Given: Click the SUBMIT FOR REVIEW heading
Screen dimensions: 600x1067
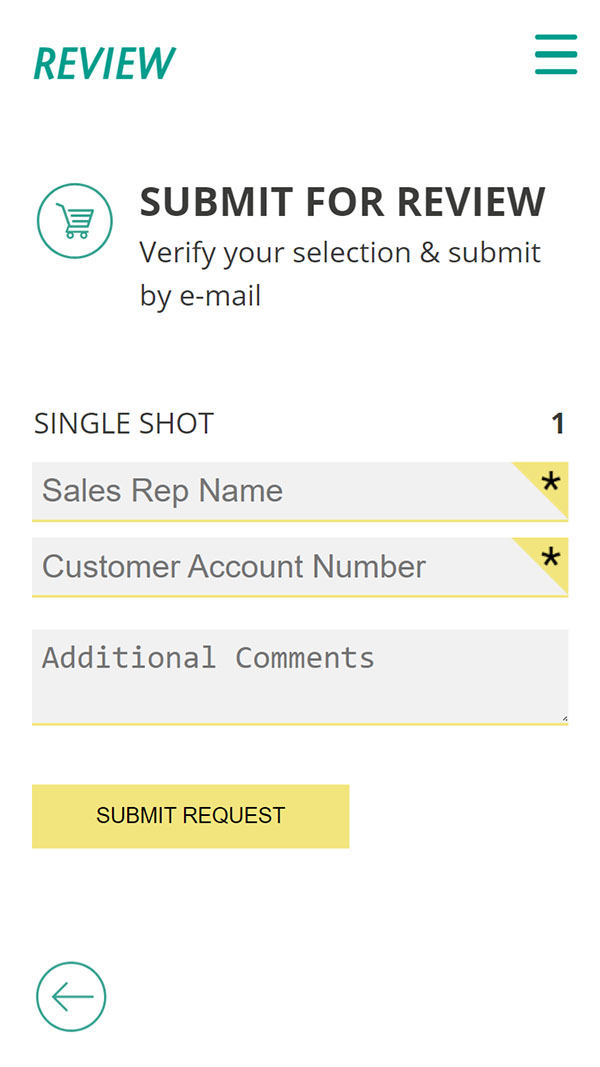Looking at the screenshot, I should [343, 202].
